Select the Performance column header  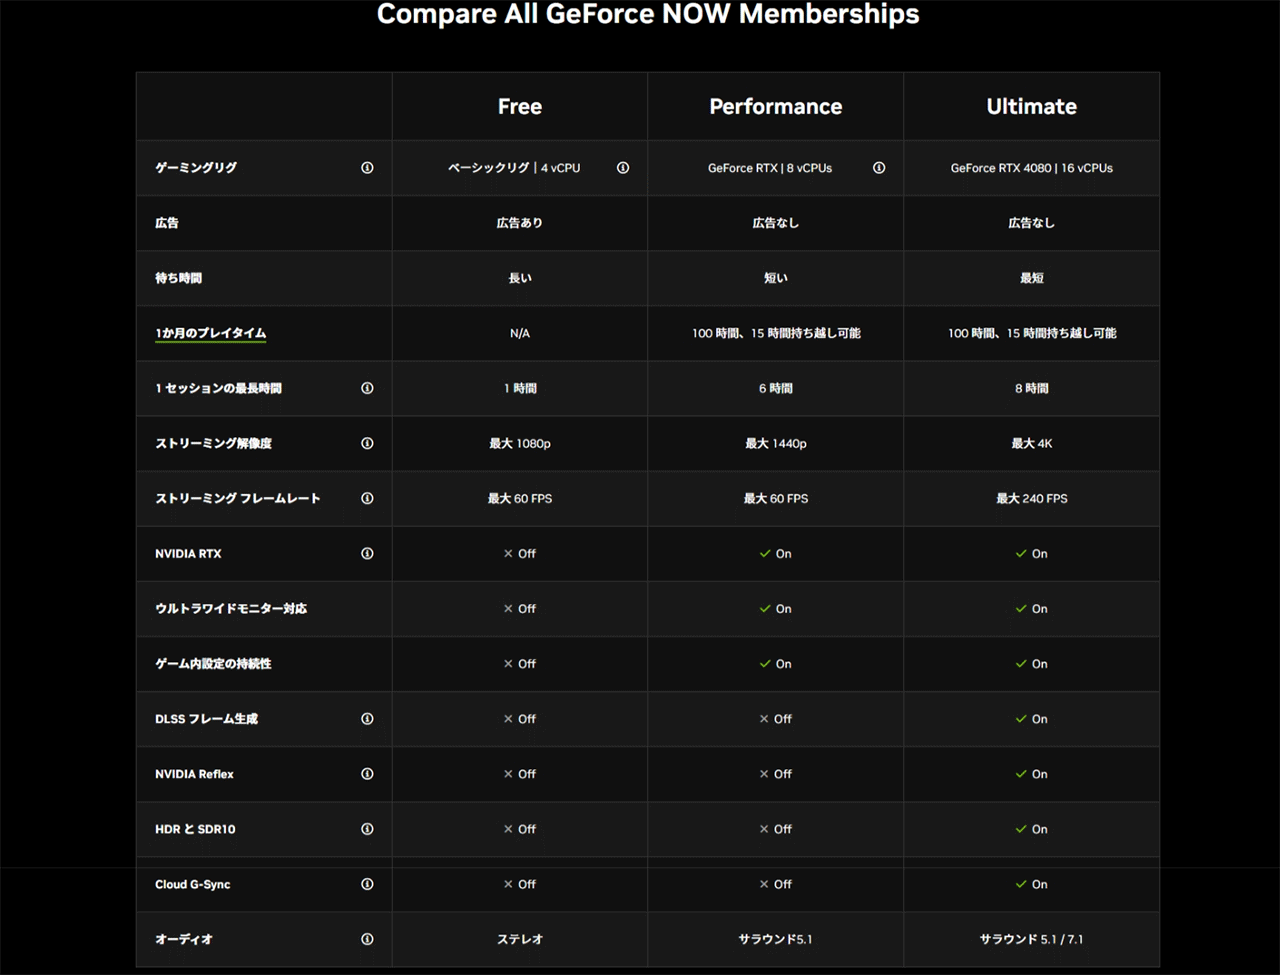pyautogui.click(x=776, y=107)
